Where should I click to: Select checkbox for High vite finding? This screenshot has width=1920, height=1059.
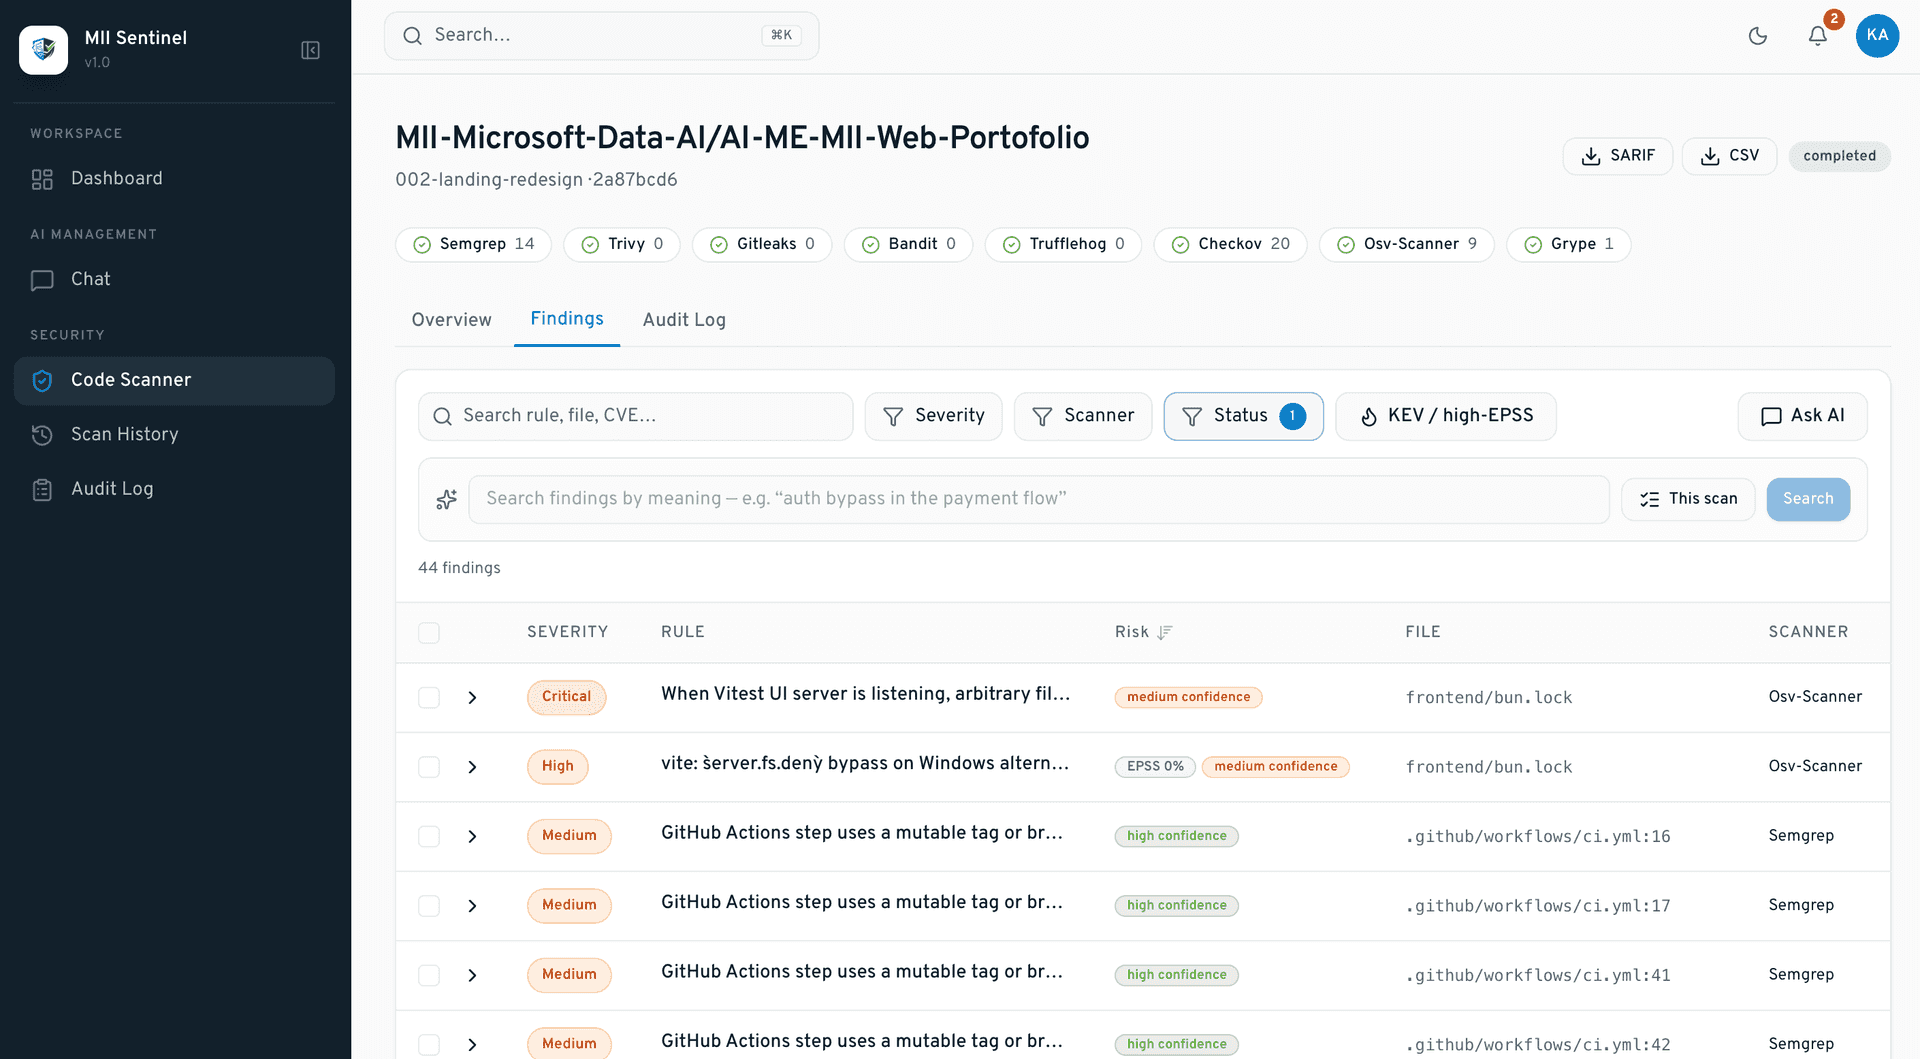click(x=429, y=767)
